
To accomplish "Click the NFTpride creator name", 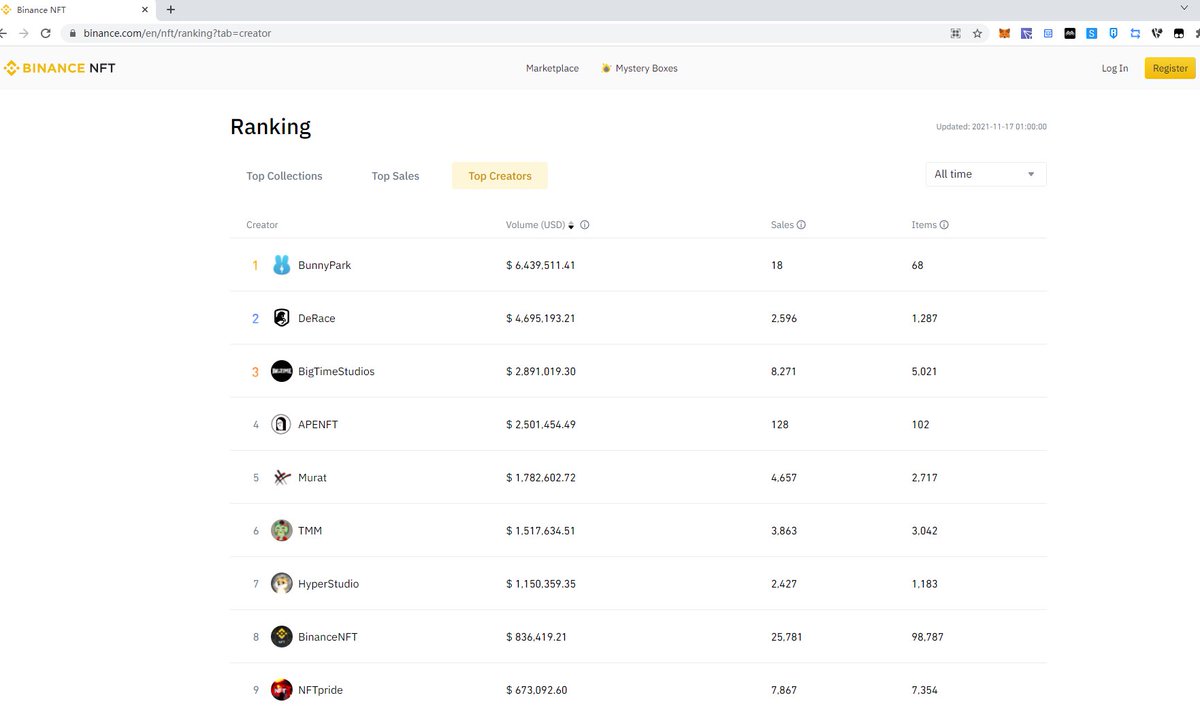I will pos(320,690).
